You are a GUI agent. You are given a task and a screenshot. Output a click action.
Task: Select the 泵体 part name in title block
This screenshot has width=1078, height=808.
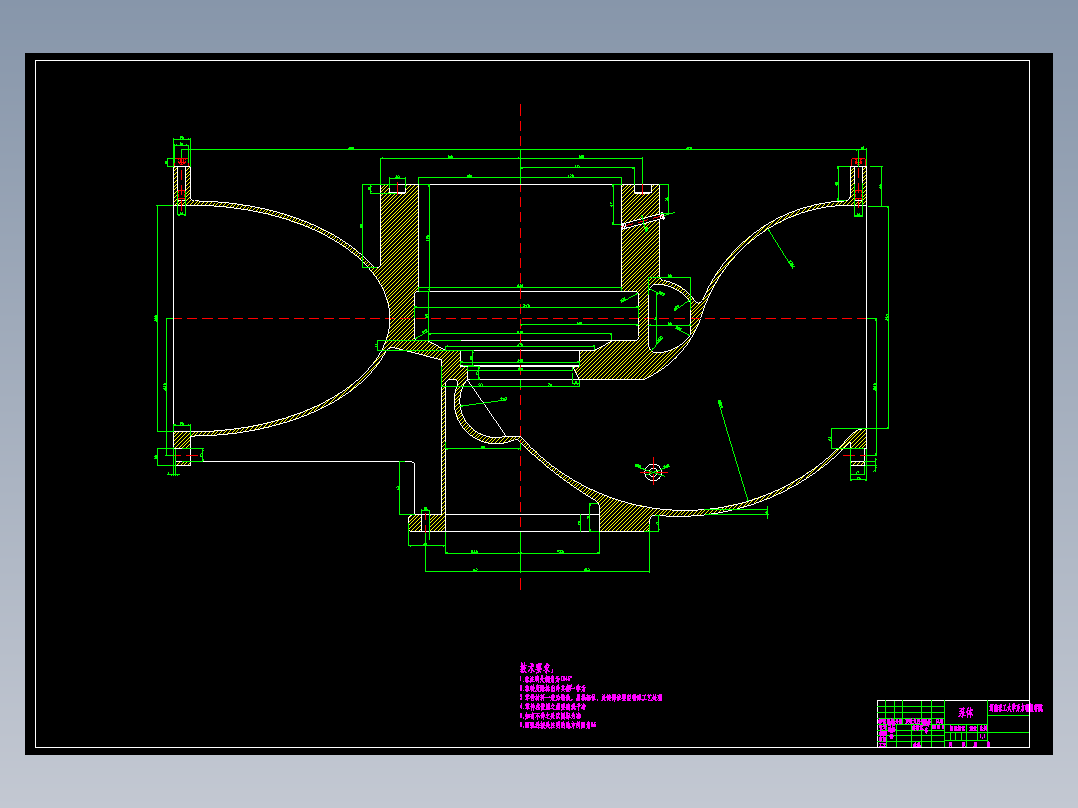coord(966,712)
